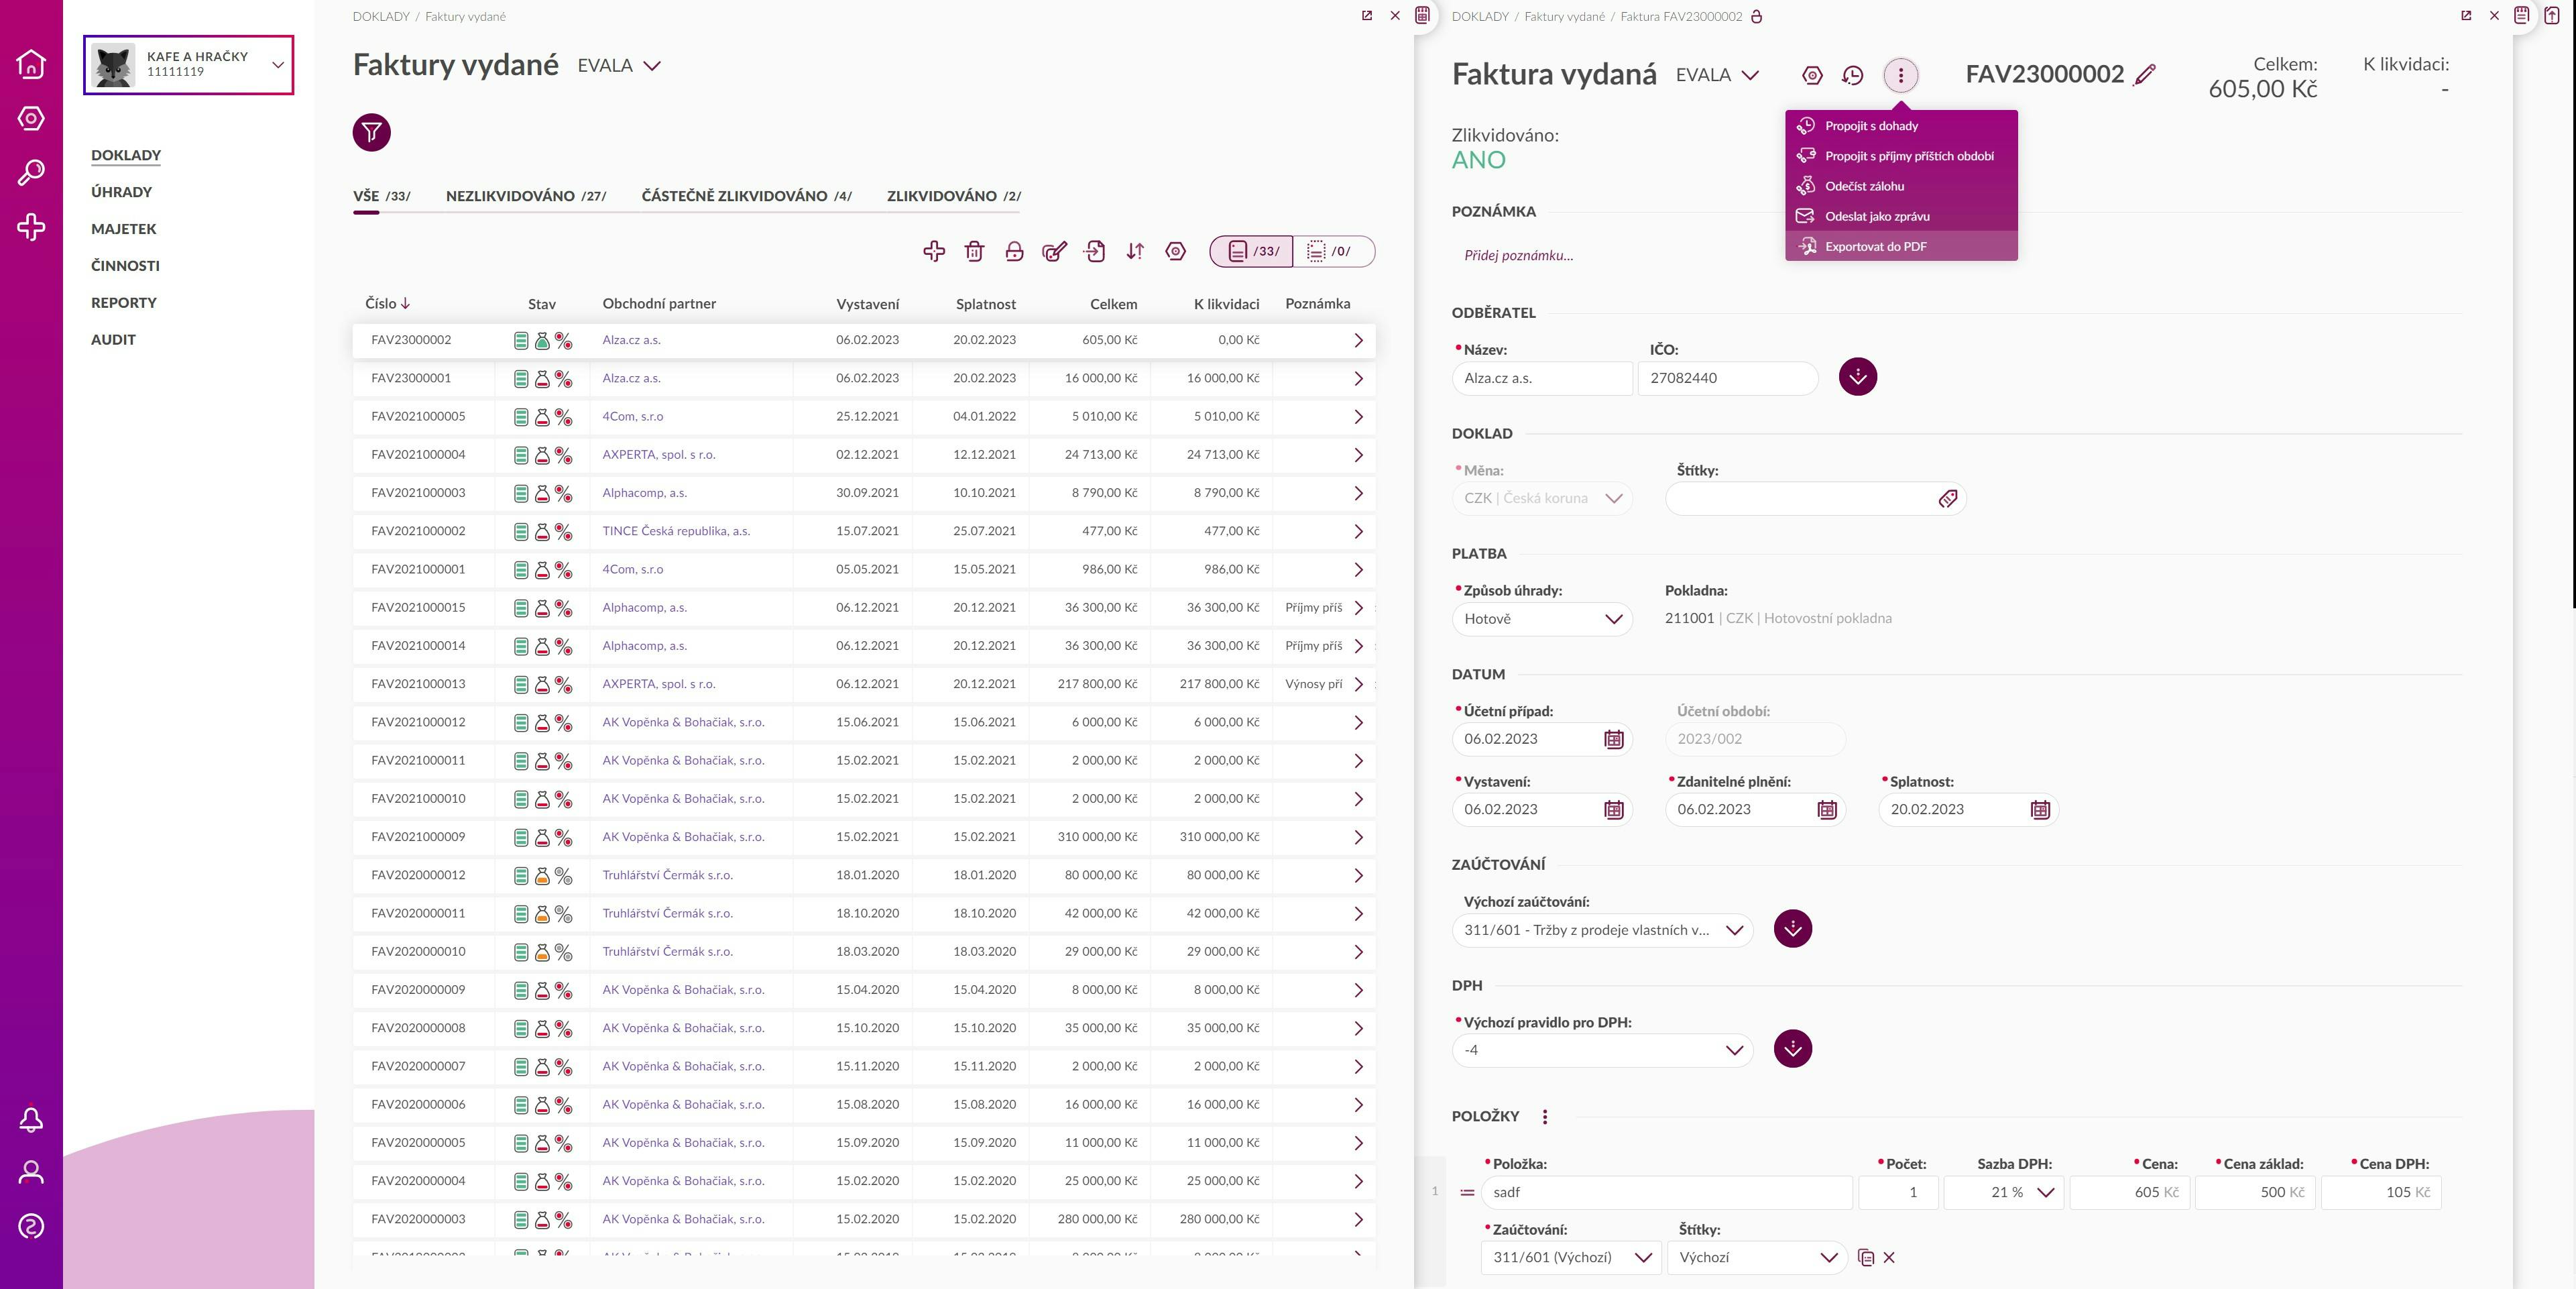Screen dimensions: 2576x1289
Task: Open row FAV2021000005 with its chevron
Action: click(1358, 417)
